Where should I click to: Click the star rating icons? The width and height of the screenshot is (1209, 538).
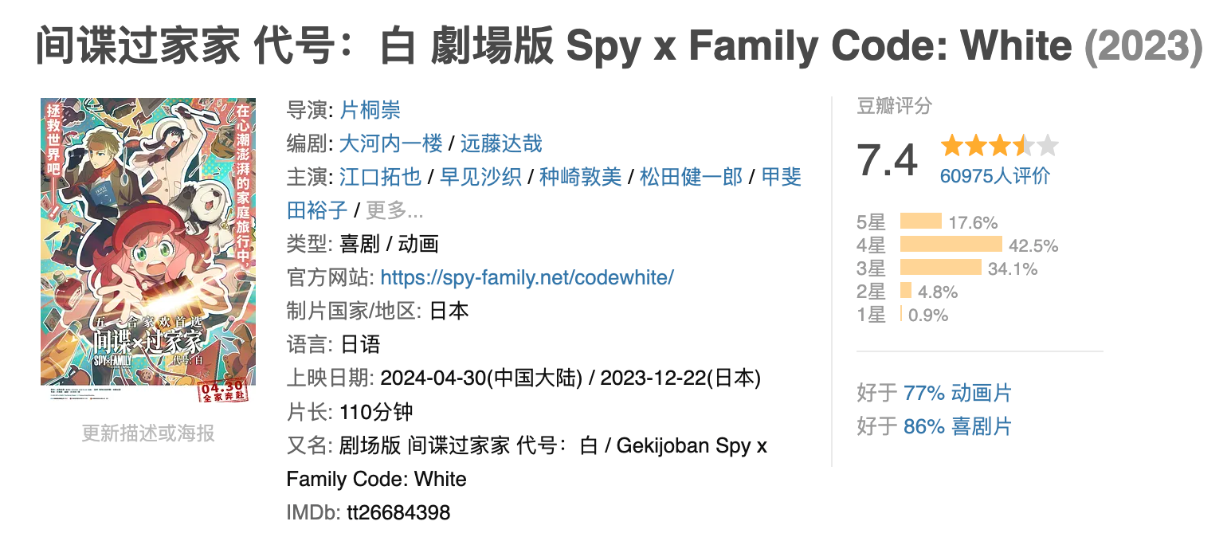point(998,147)
